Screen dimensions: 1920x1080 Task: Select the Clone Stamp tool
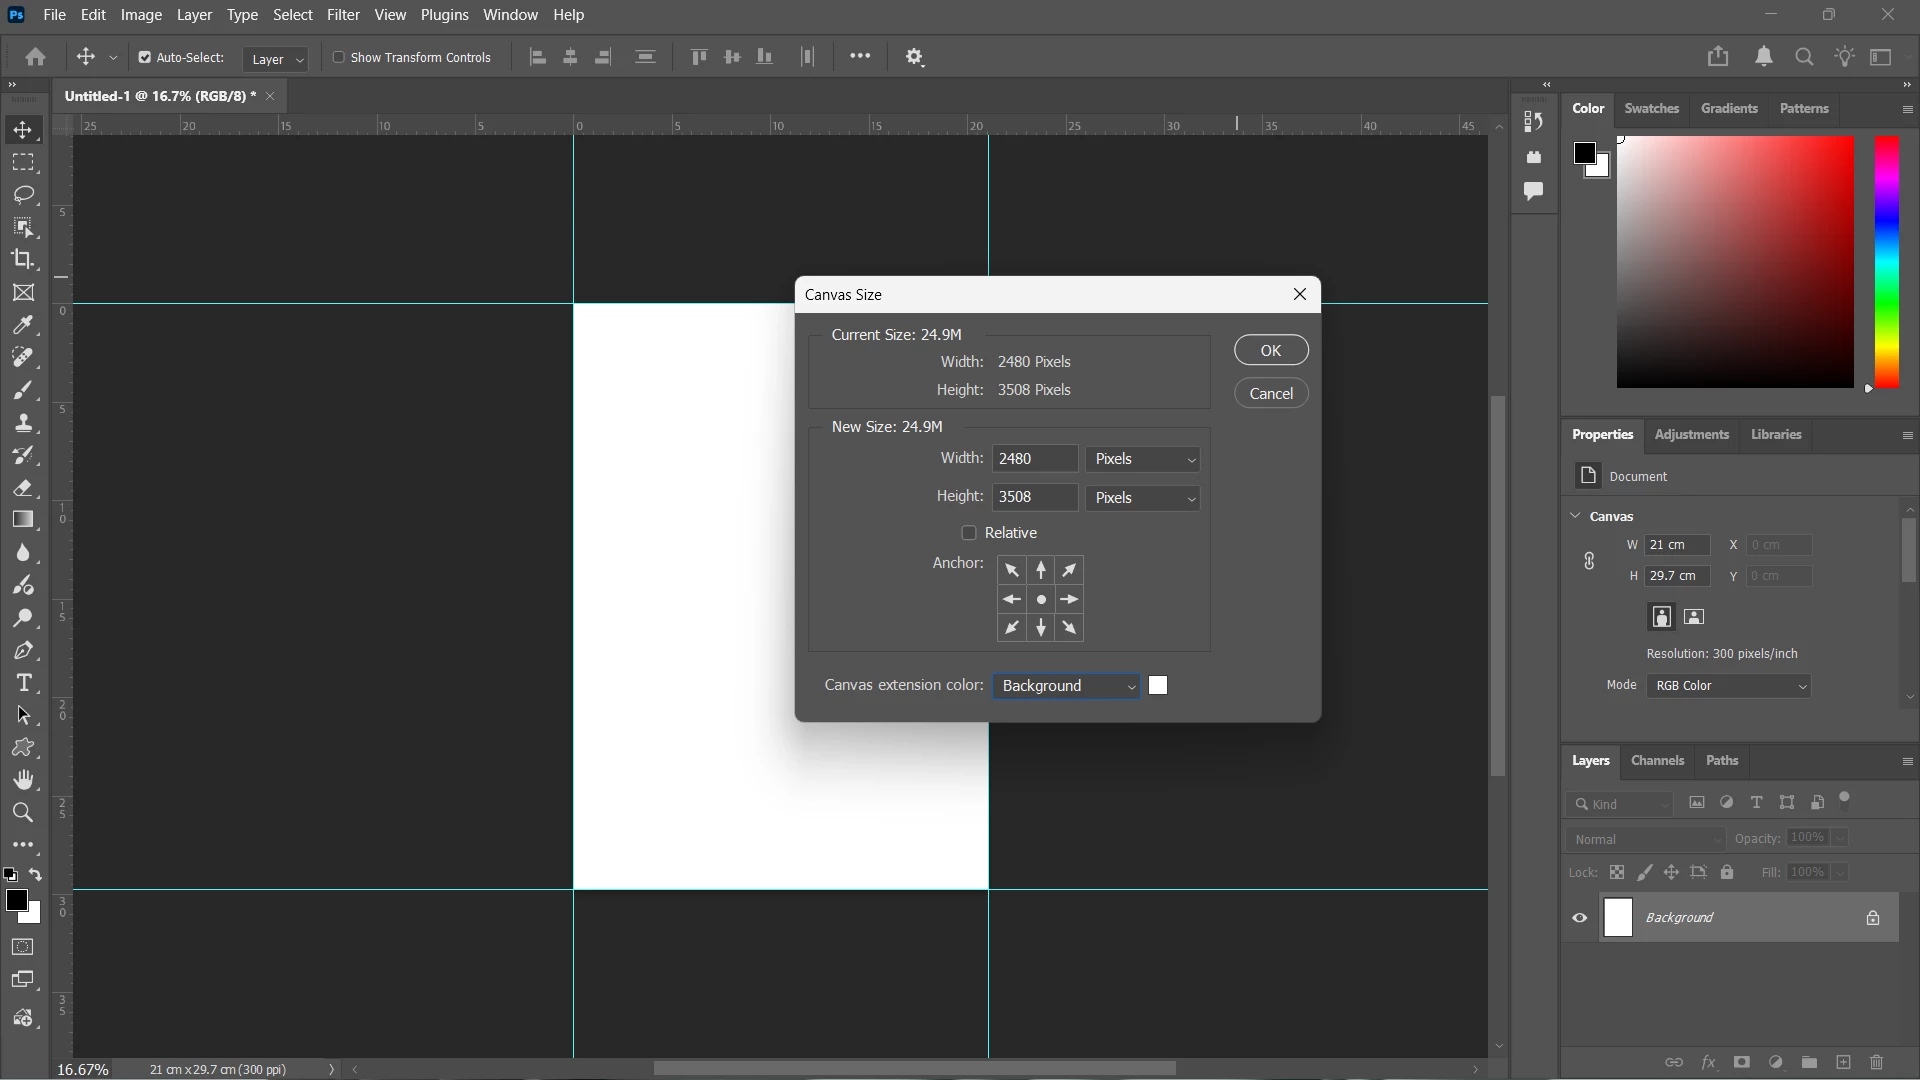[24, 423]
